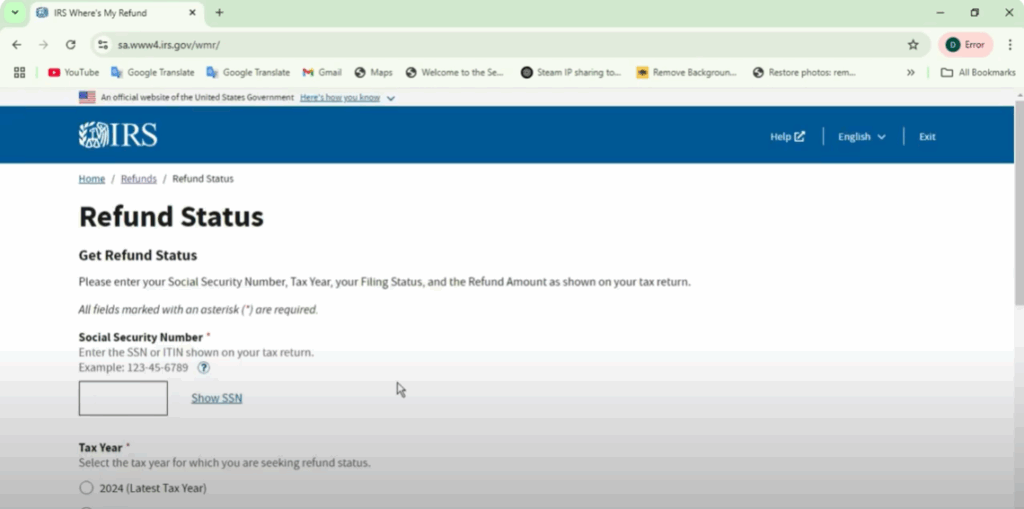Click the browser back arrow

tap(16, 44)
